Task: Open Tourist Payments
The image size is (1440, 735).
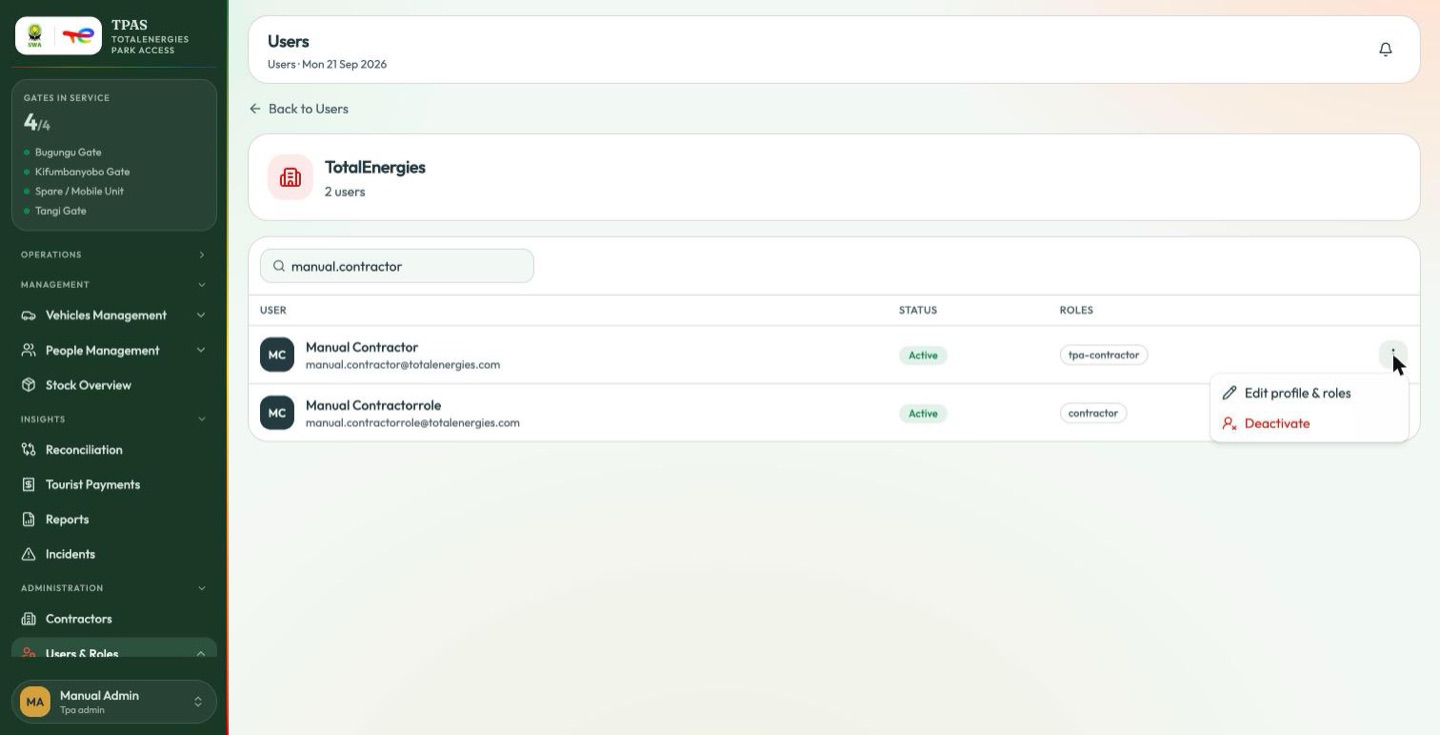Action: click(114, 485)
